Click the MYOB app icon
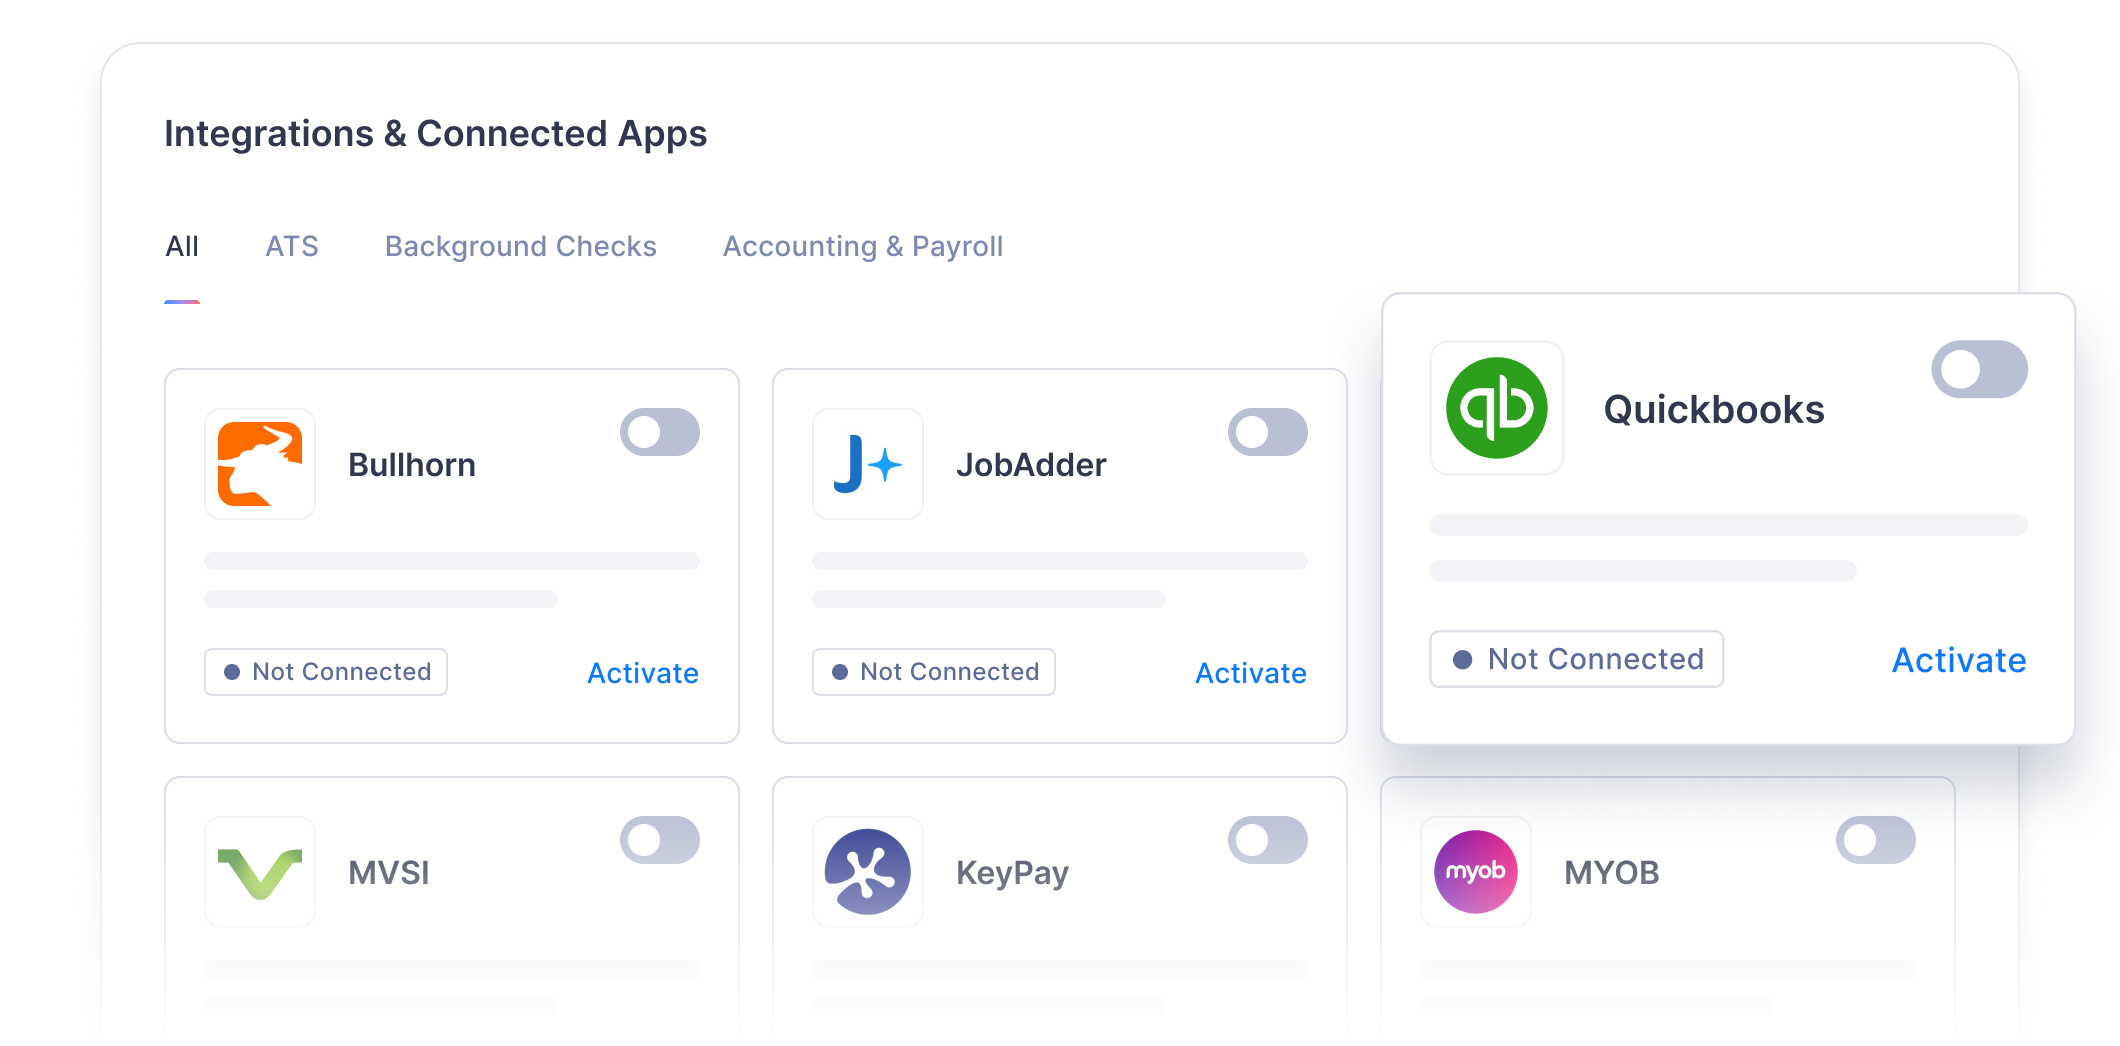Viewport: 2120px width, 1046px height. tap(1475, 871)
